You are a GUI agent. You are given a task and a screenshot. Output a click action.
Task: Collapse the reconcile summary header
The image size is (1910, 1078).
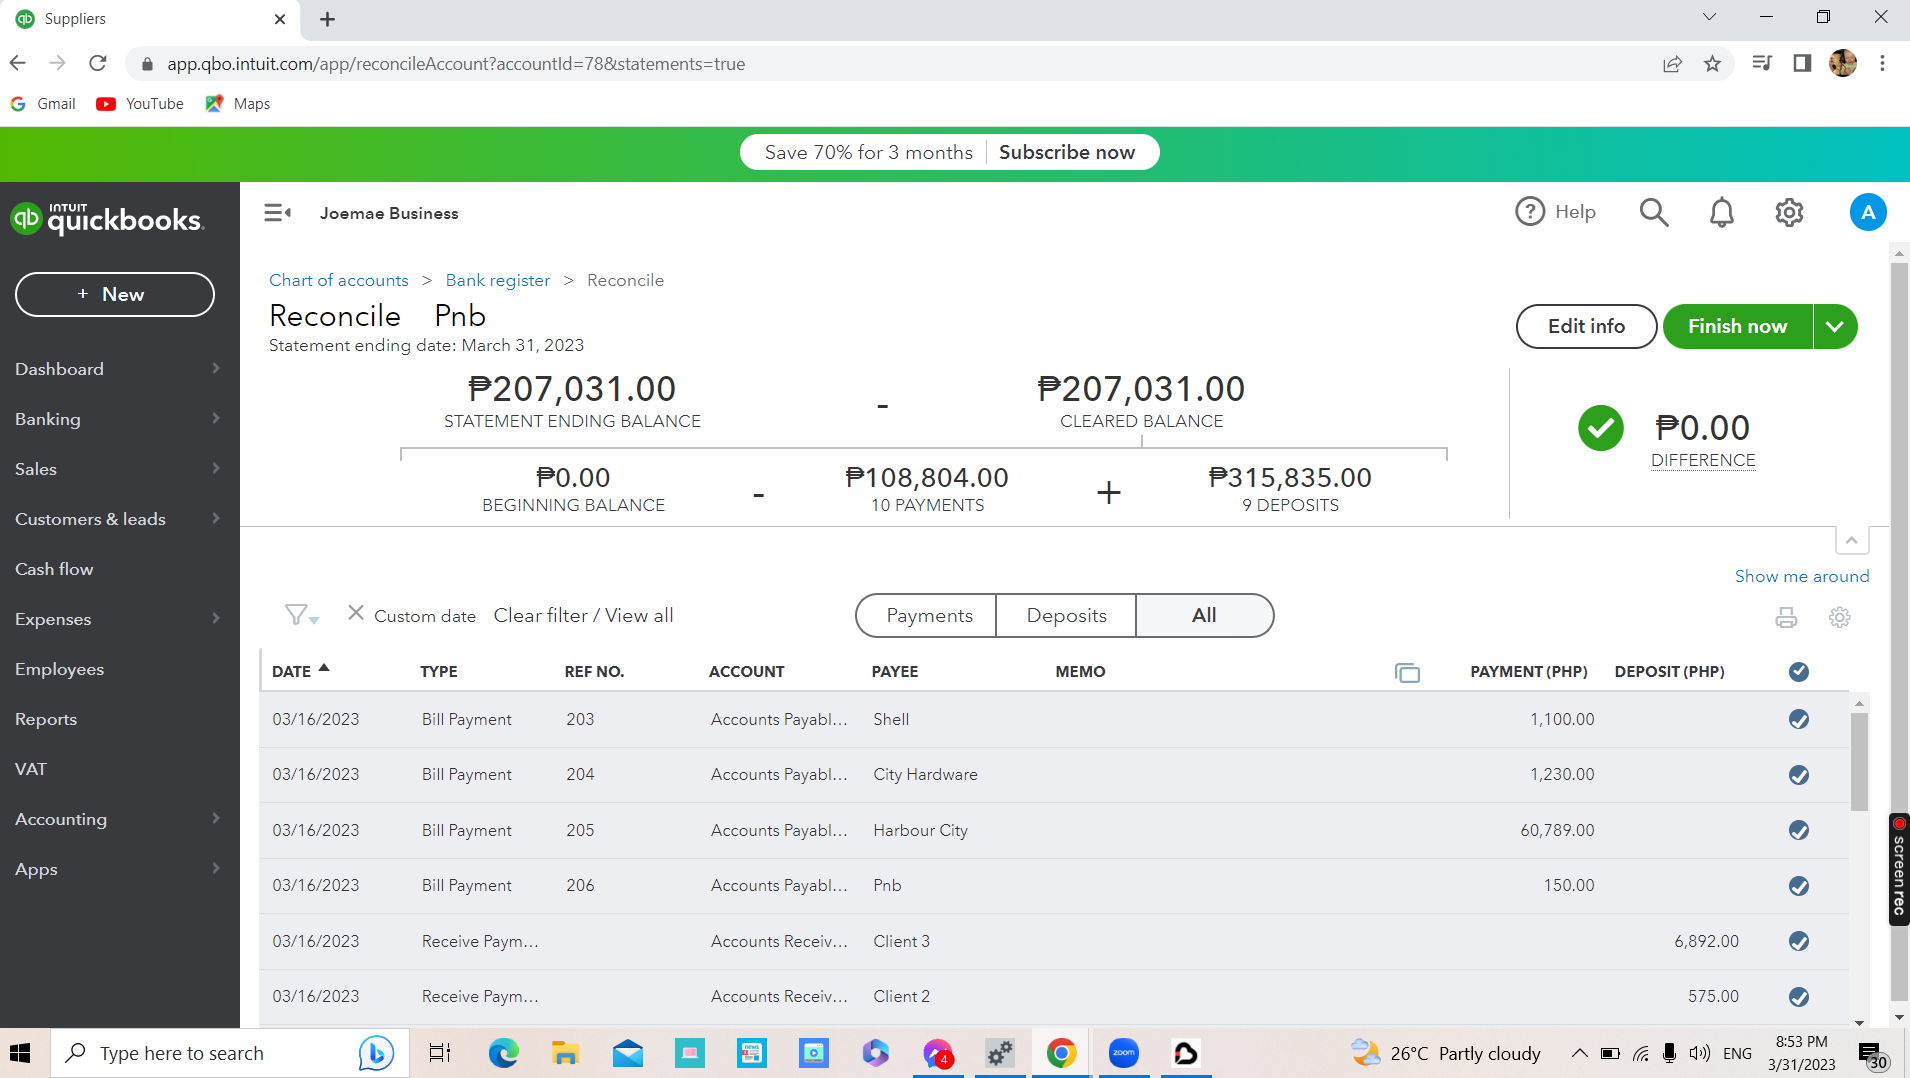coord(1852,541)
